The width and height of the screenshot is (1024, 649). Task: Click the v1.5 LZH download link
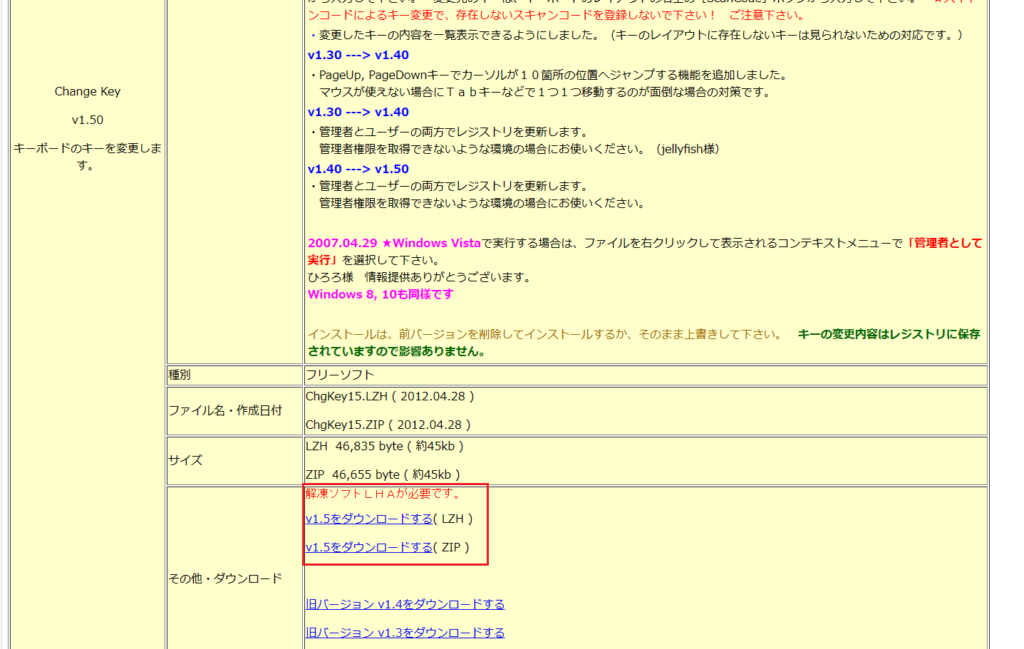coord(369,519)
